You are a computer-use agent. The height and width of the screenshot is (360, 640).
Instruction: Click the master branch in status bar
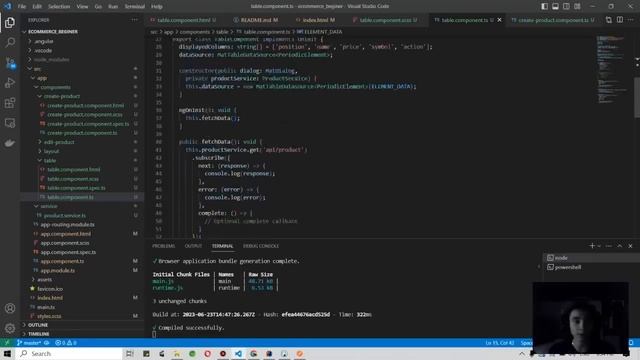click(29, 343)
